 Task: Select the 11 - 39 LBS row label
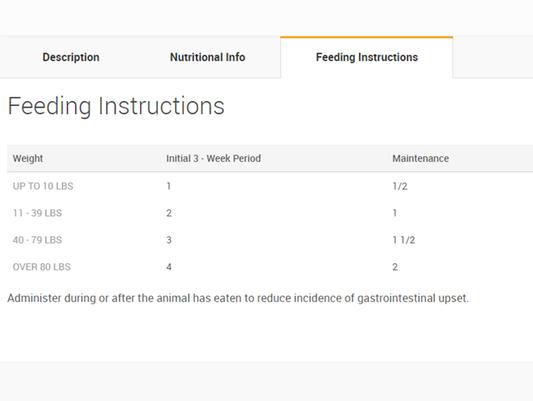point(37,213)
